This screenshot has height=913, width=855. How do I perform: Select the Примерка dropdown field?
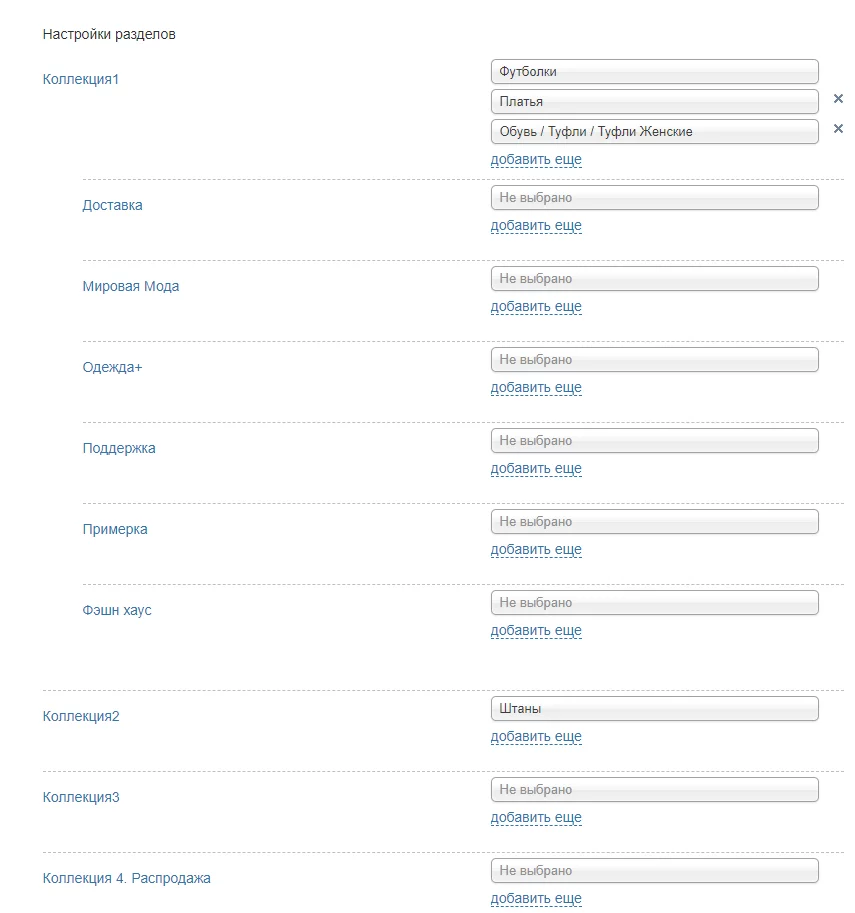654,522
